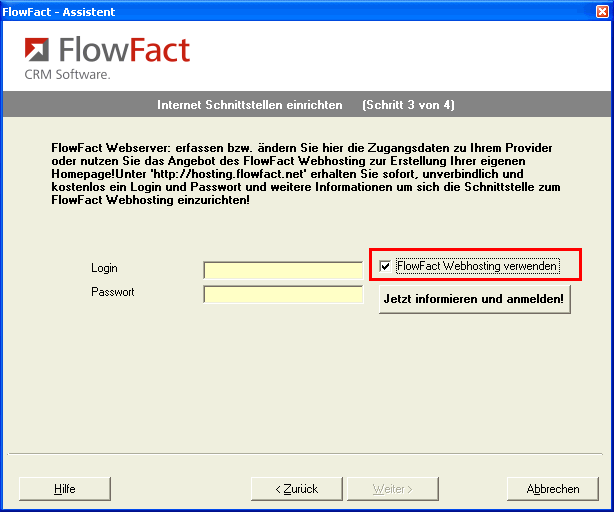Click the Internet Schnittstellen einrichten title
Image resolution: width=614 pixels, height=512 pixels.
(250, 105)
